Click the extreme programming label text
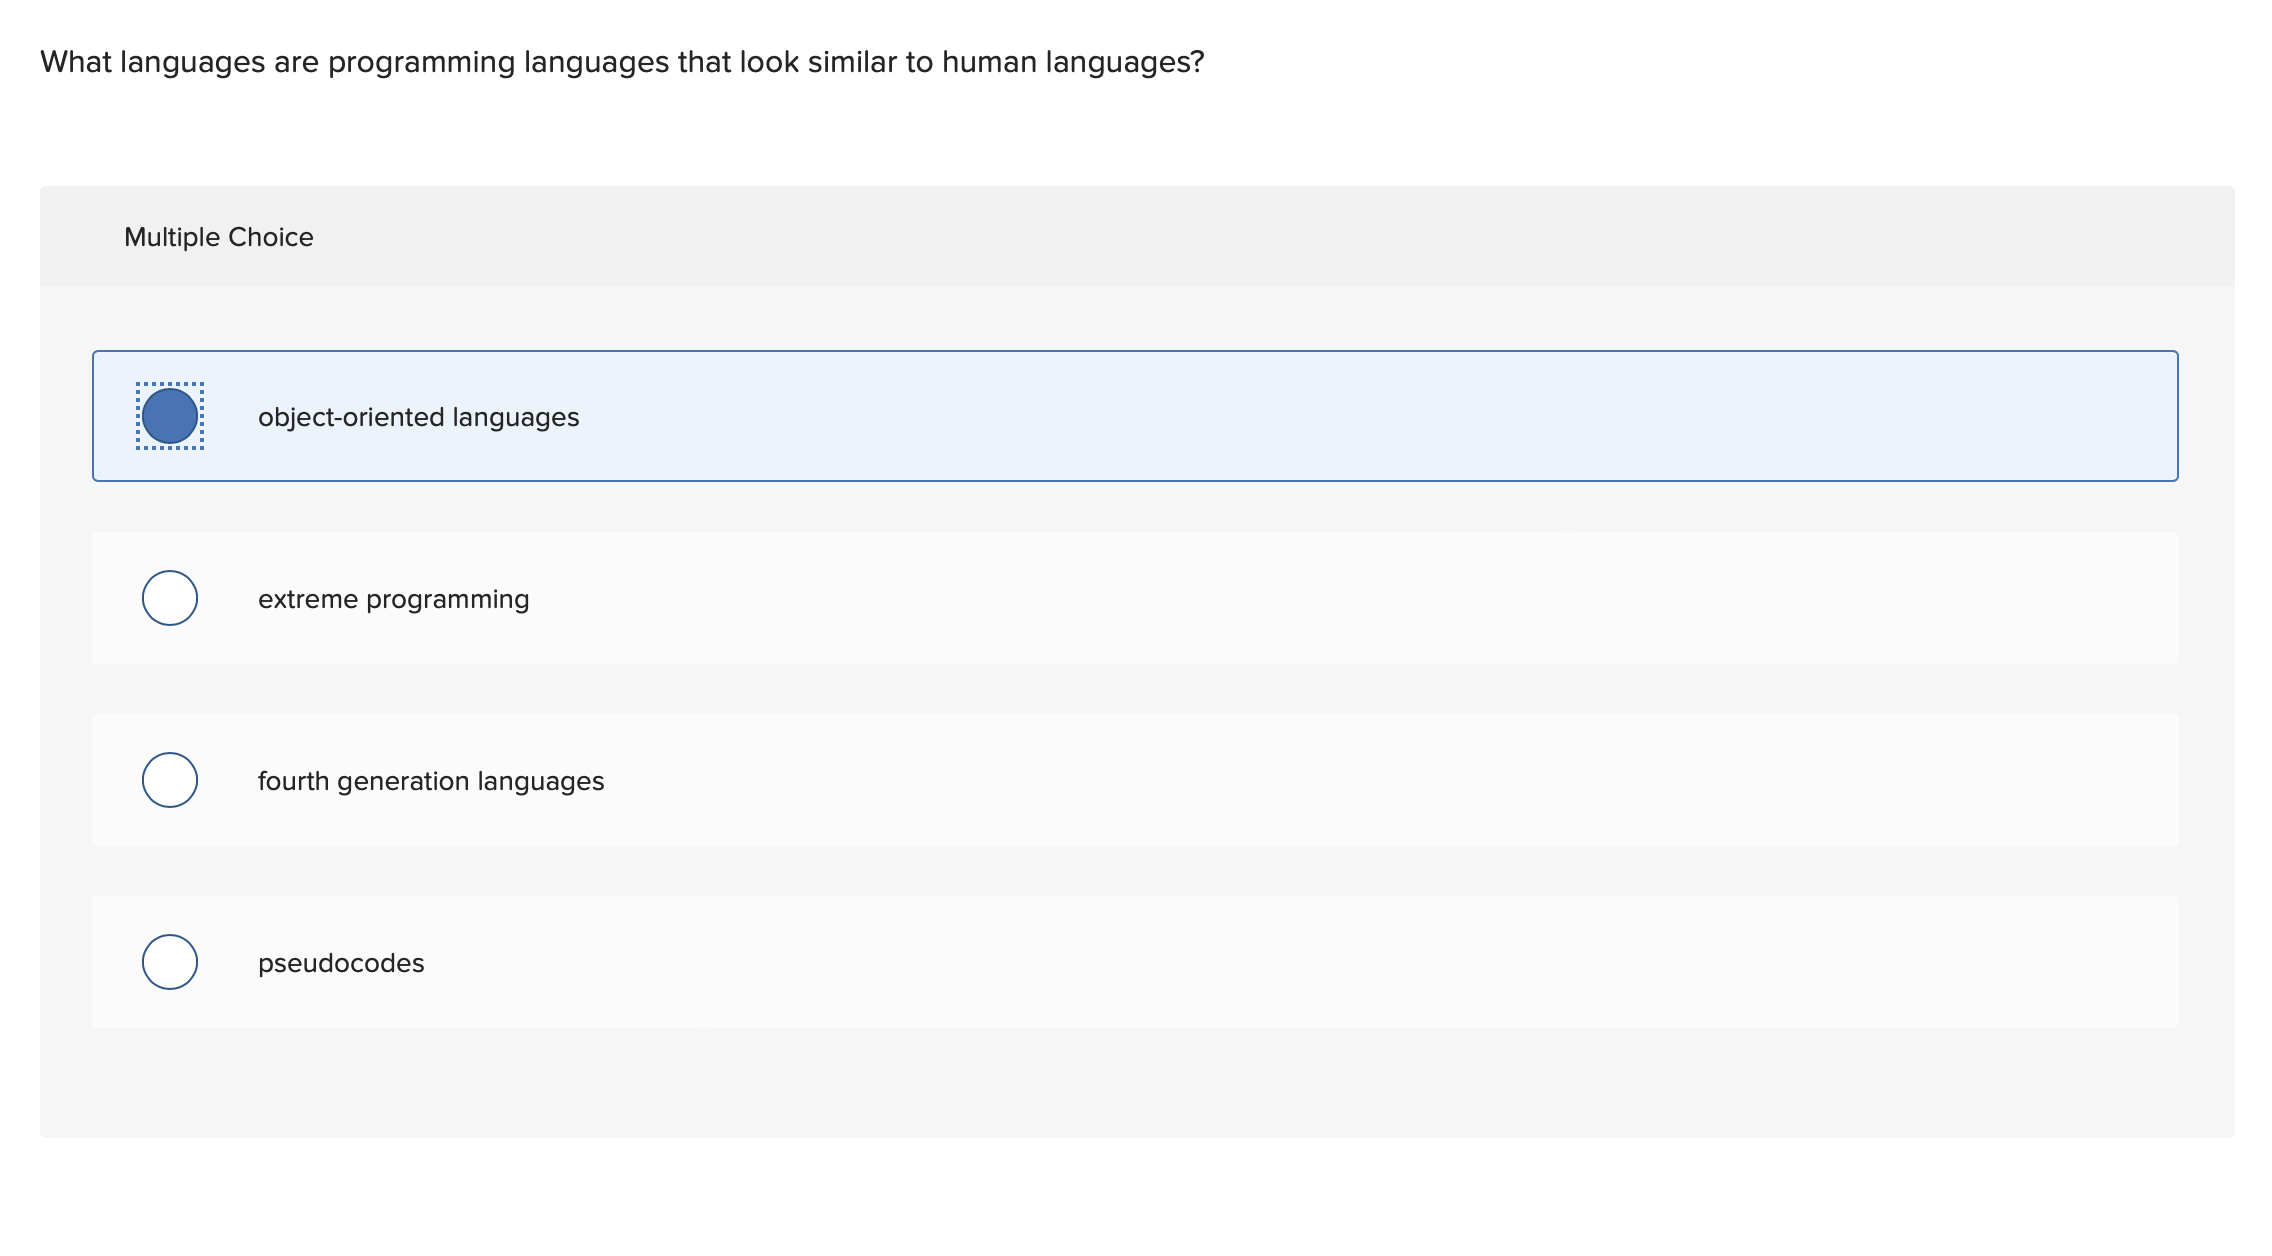Viewport: 2272px width, 1256px height. click(394, 598)
